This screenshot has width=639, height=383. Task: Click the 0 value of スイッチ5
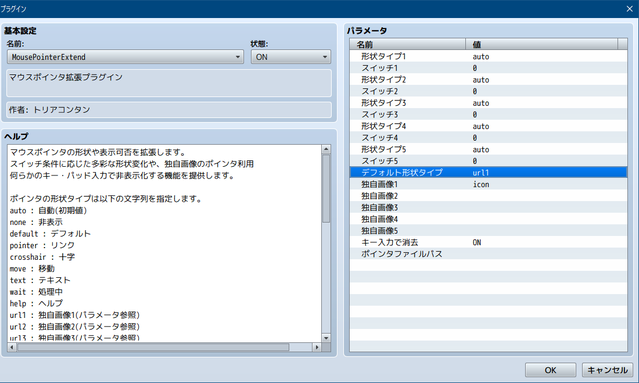click(475, 161)
